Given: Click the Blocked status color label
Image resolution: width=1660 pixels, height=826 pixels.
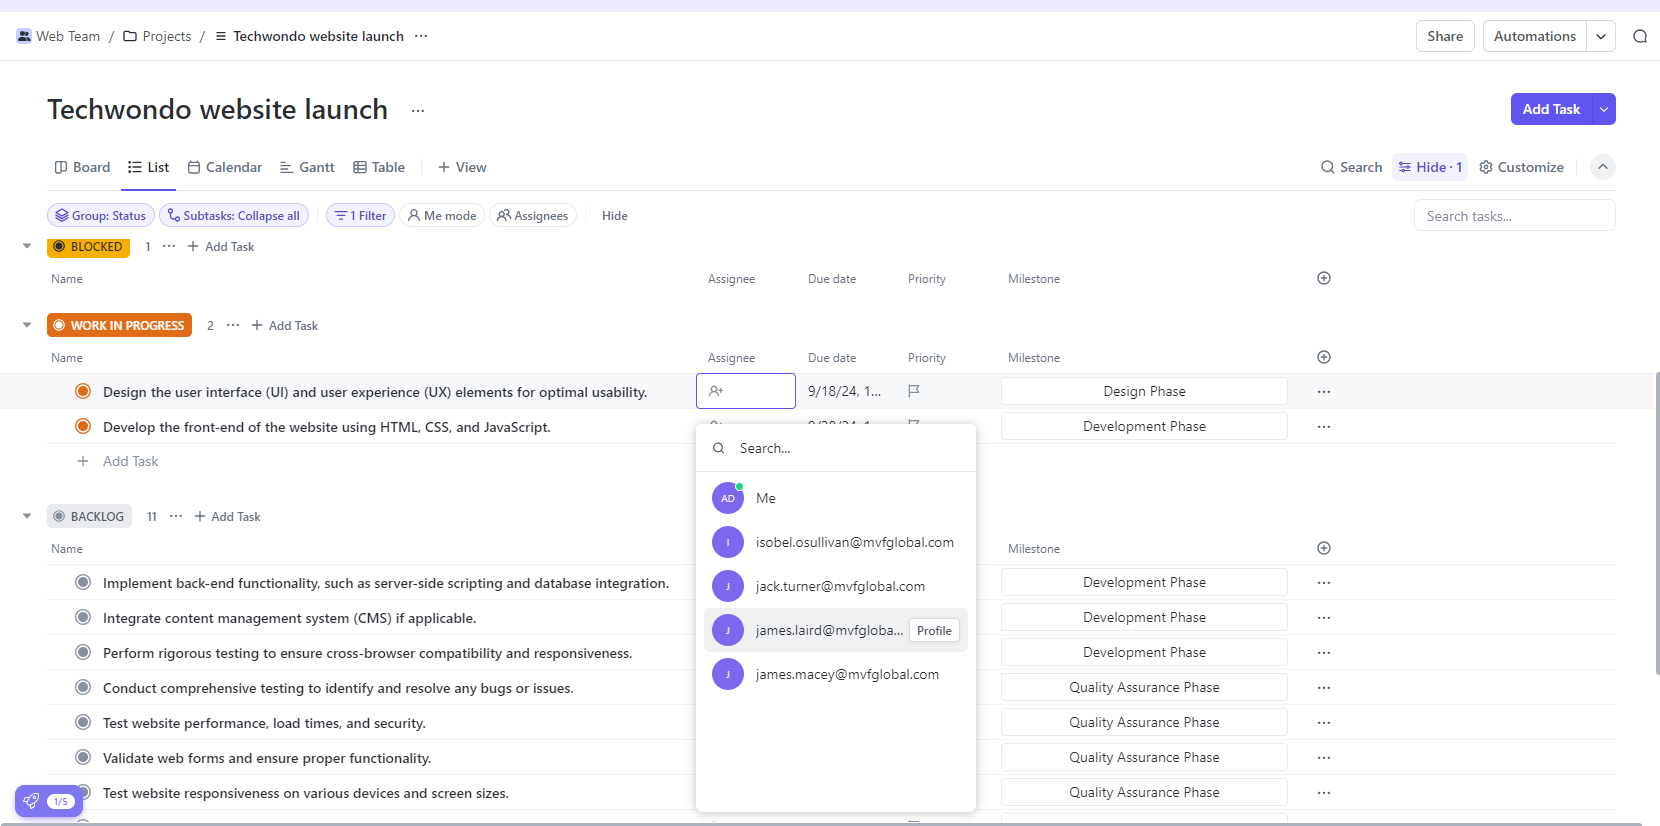Looking at the screenshot, I should point(88,247).
